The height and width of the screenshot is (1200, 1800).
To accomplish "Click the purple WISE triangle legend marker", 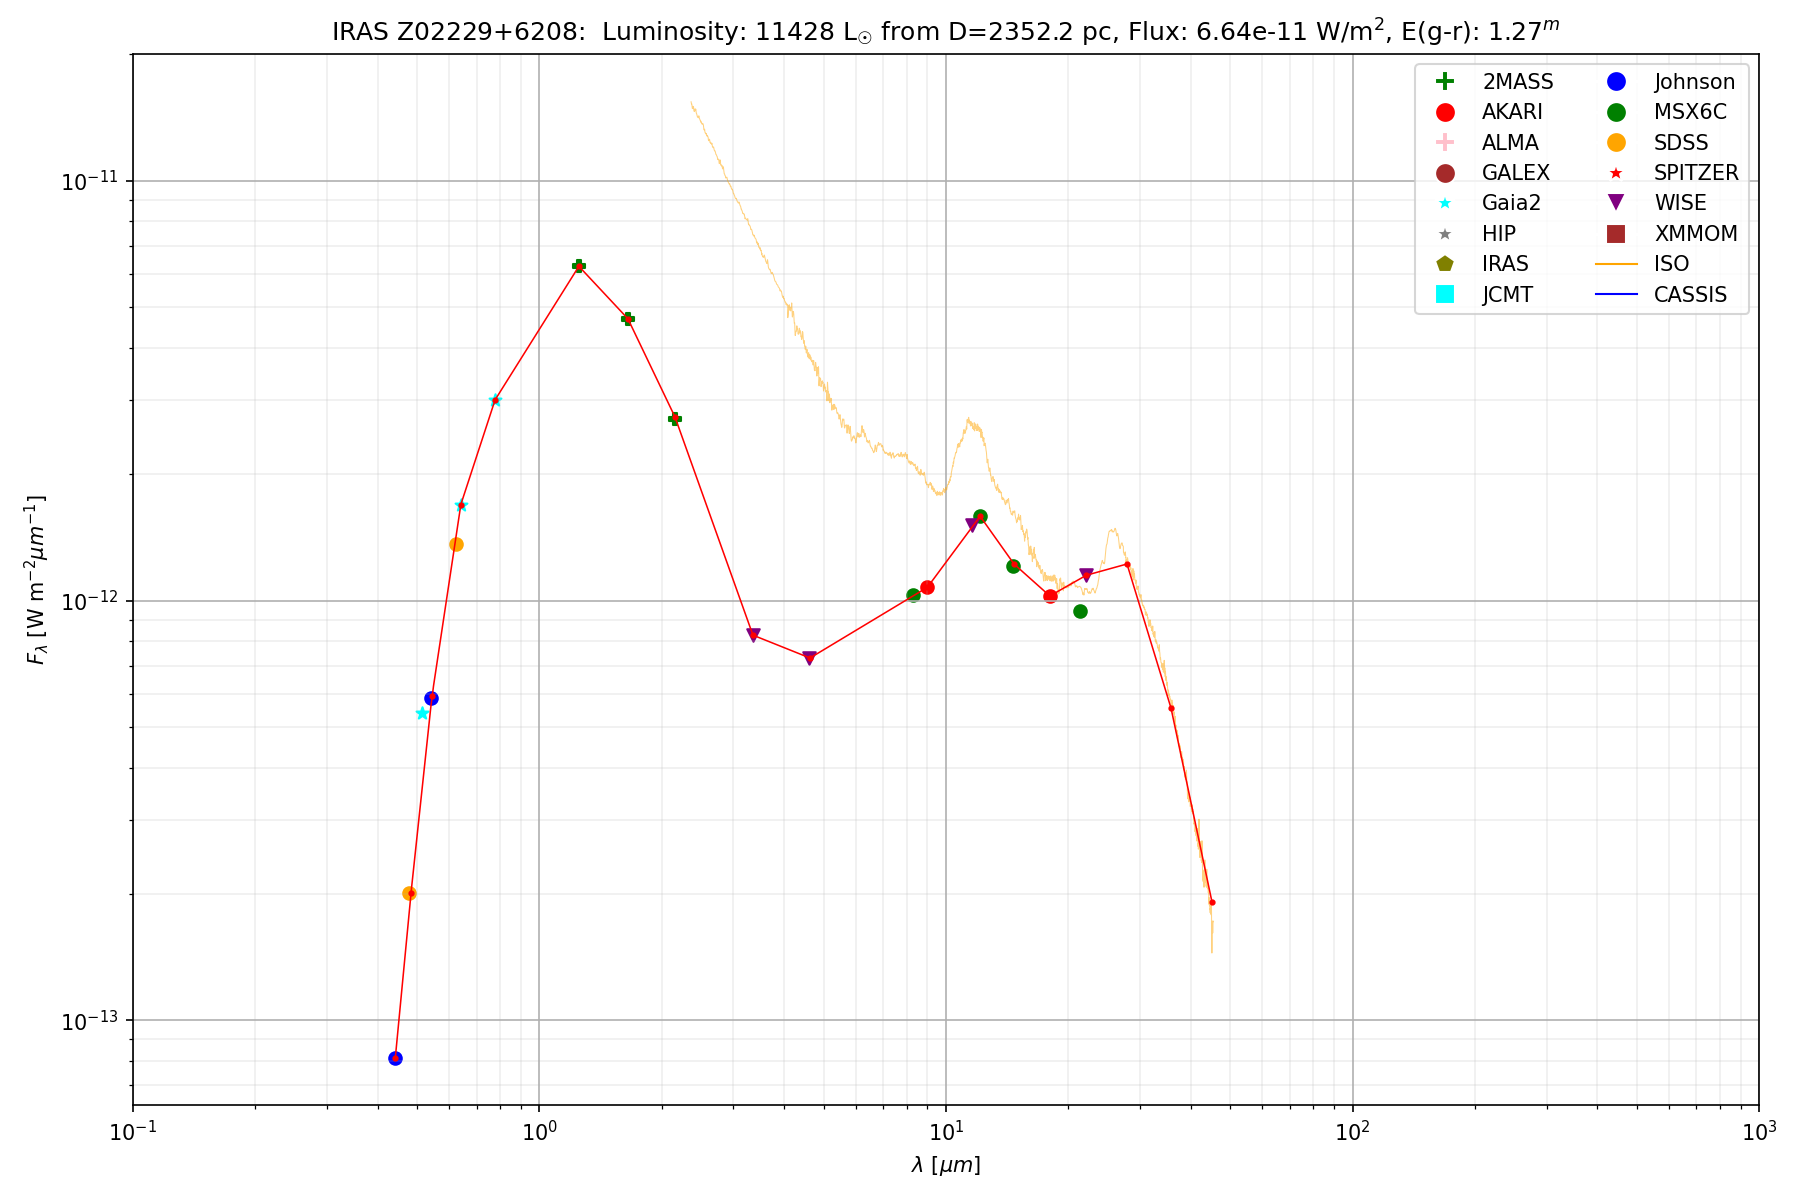I will click(1615, 203).
